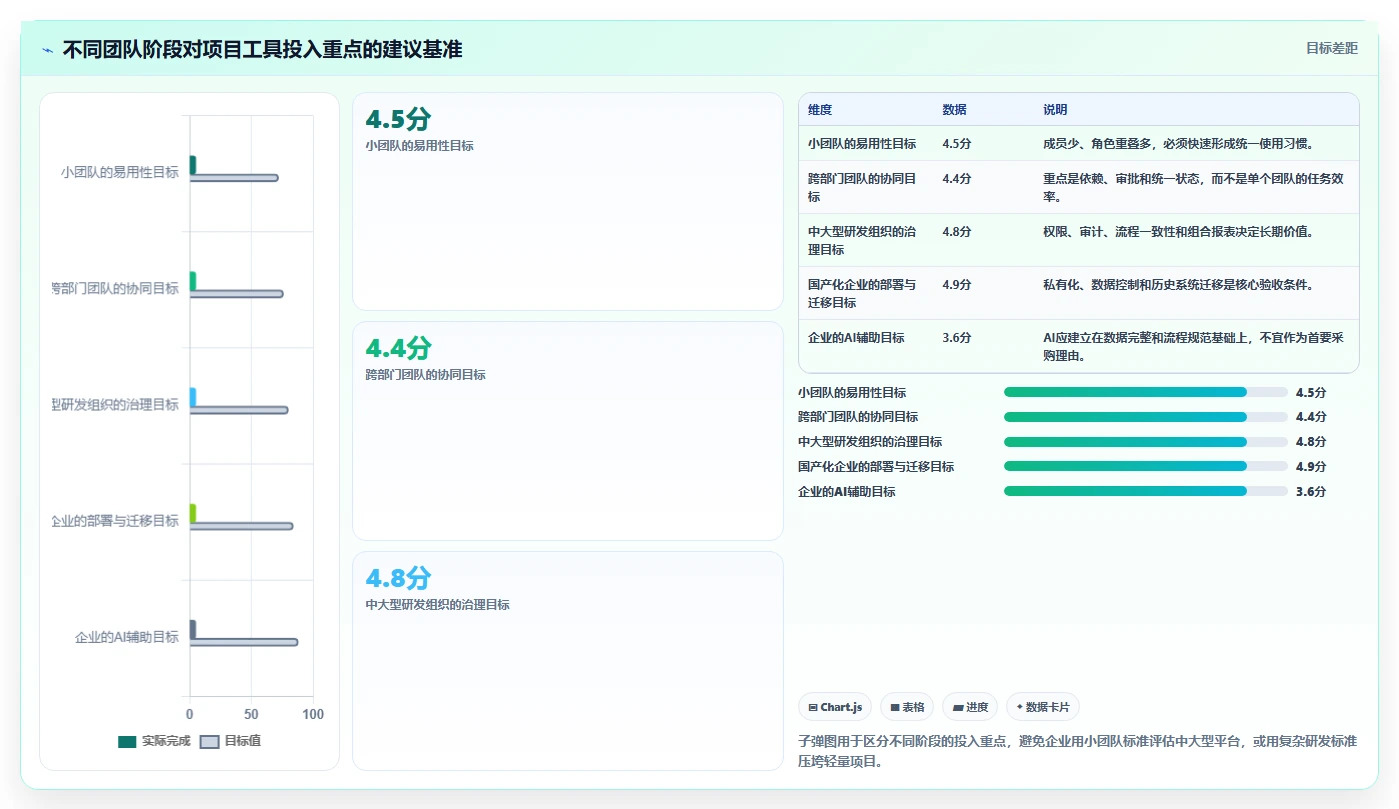Click the chart target bar for 跨部门团队的协同目标
Image resolution: width=1399 pixels, height=809 pixels.
click(237, 294)
